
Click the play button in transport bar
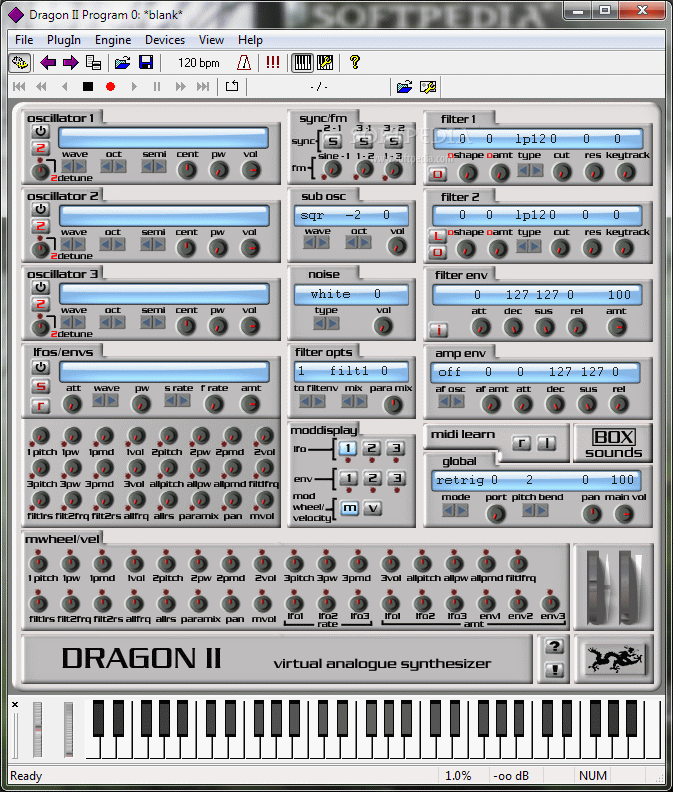[134, 87]
